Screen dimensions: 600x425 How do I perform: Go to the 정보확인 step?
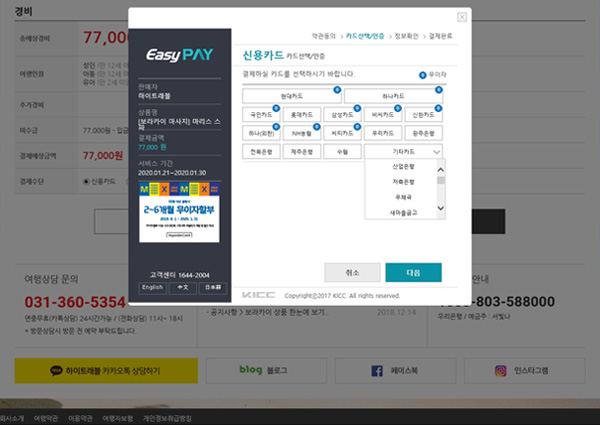click(x=406, y=36)
